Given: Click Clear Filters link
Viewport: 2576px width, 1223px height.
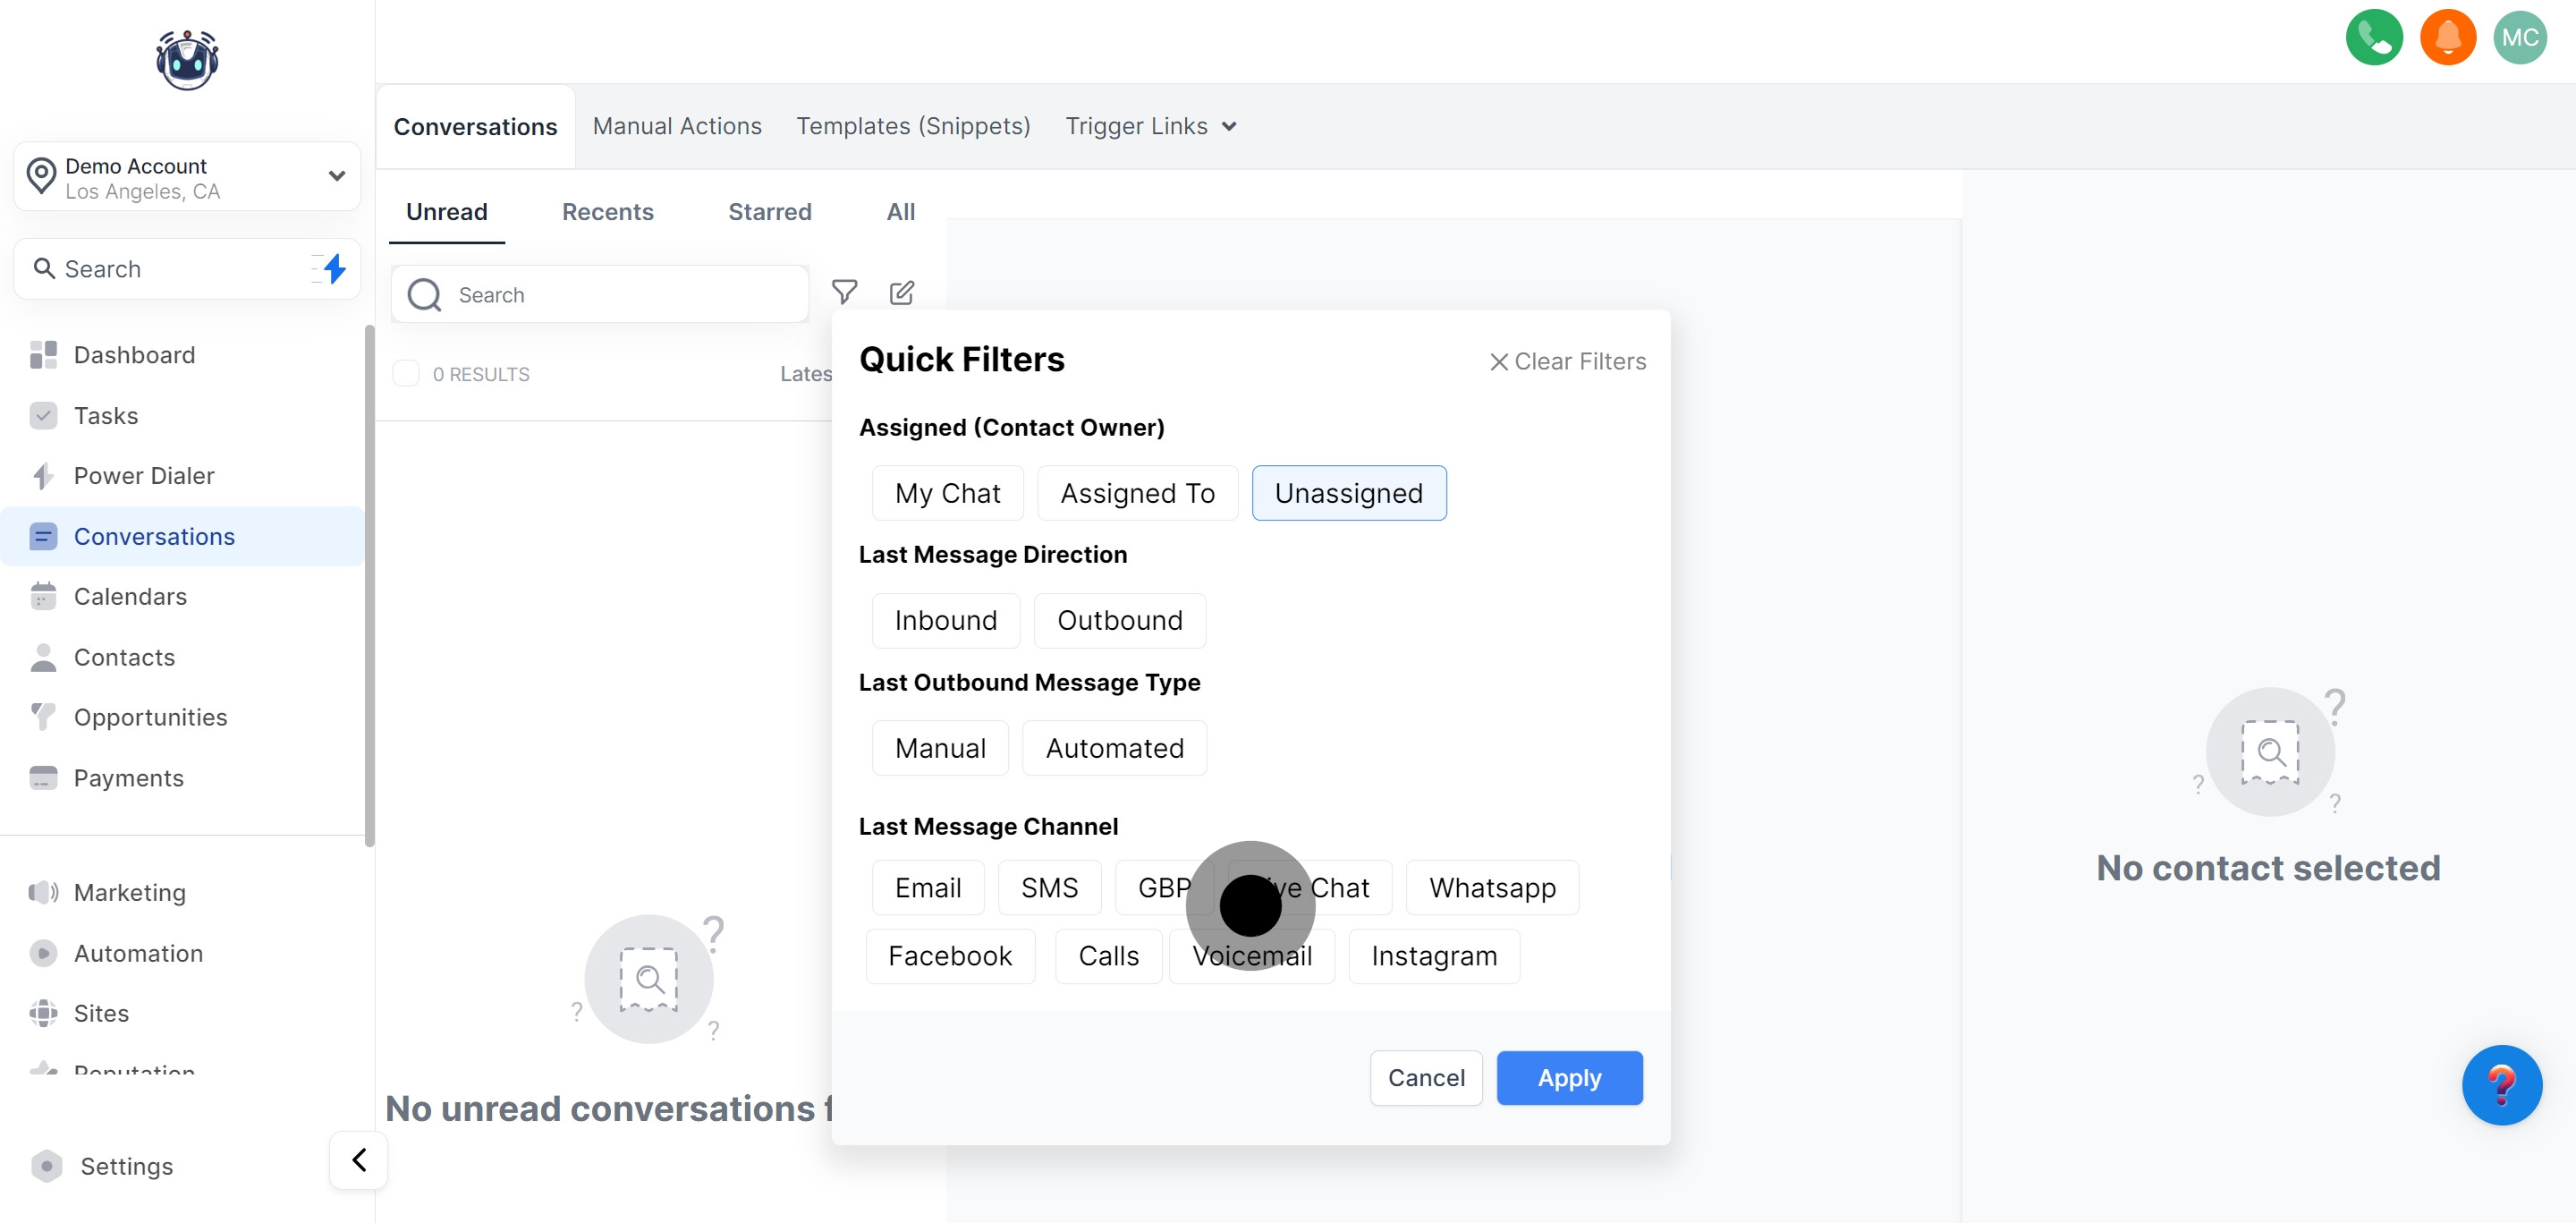Looking at the screenshot, I should point(1567,361).
